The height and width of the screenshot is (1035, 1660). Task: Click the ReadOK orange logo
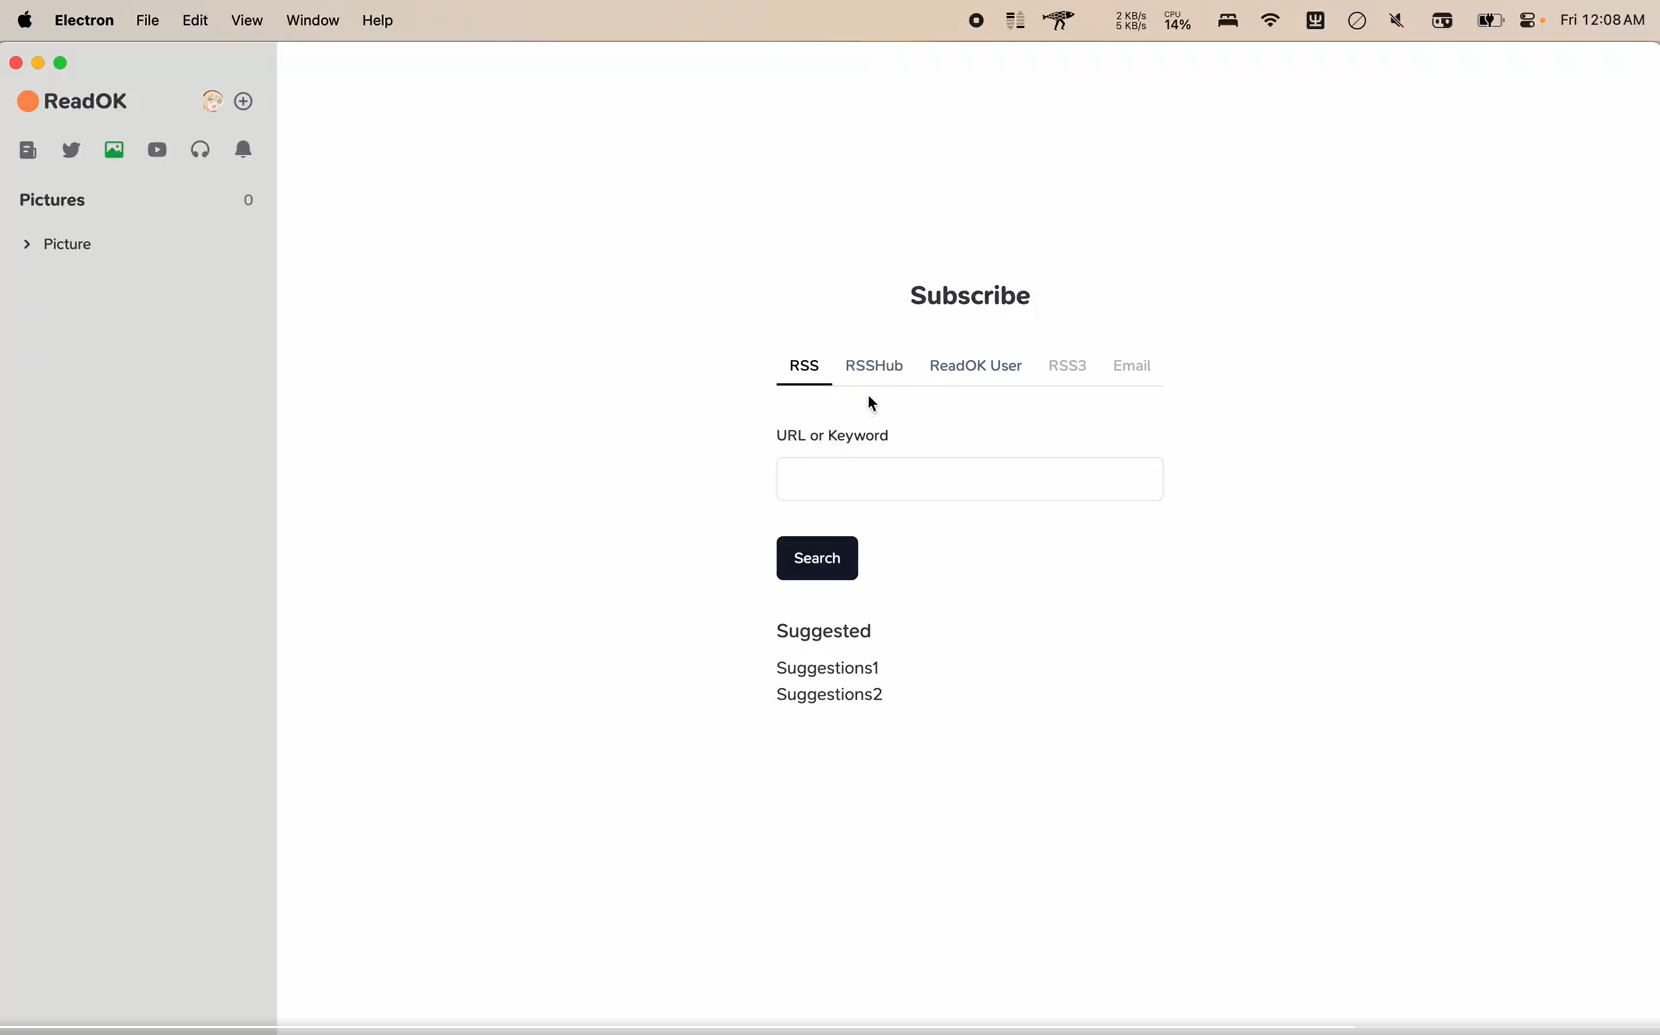28,101
